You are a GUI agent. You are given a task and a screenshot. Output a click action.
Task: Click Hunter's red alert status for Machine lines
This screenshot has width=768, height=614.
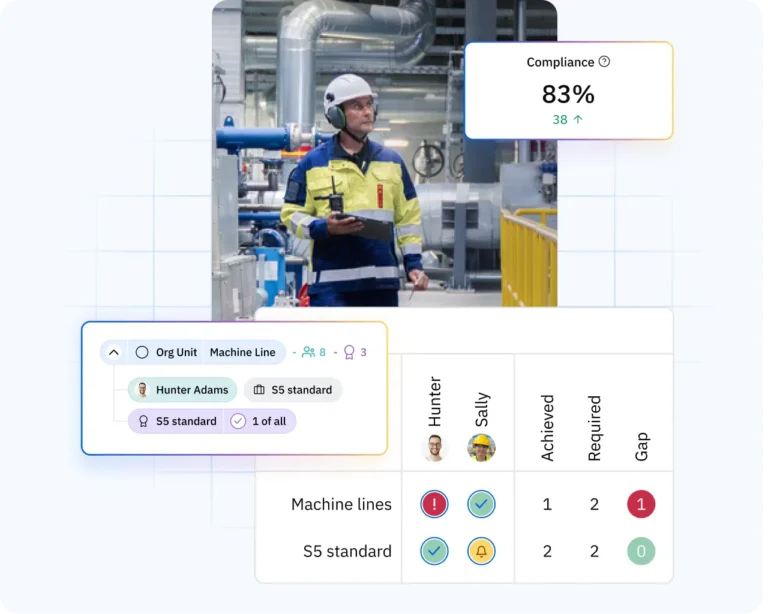click(x=434, y=504)
